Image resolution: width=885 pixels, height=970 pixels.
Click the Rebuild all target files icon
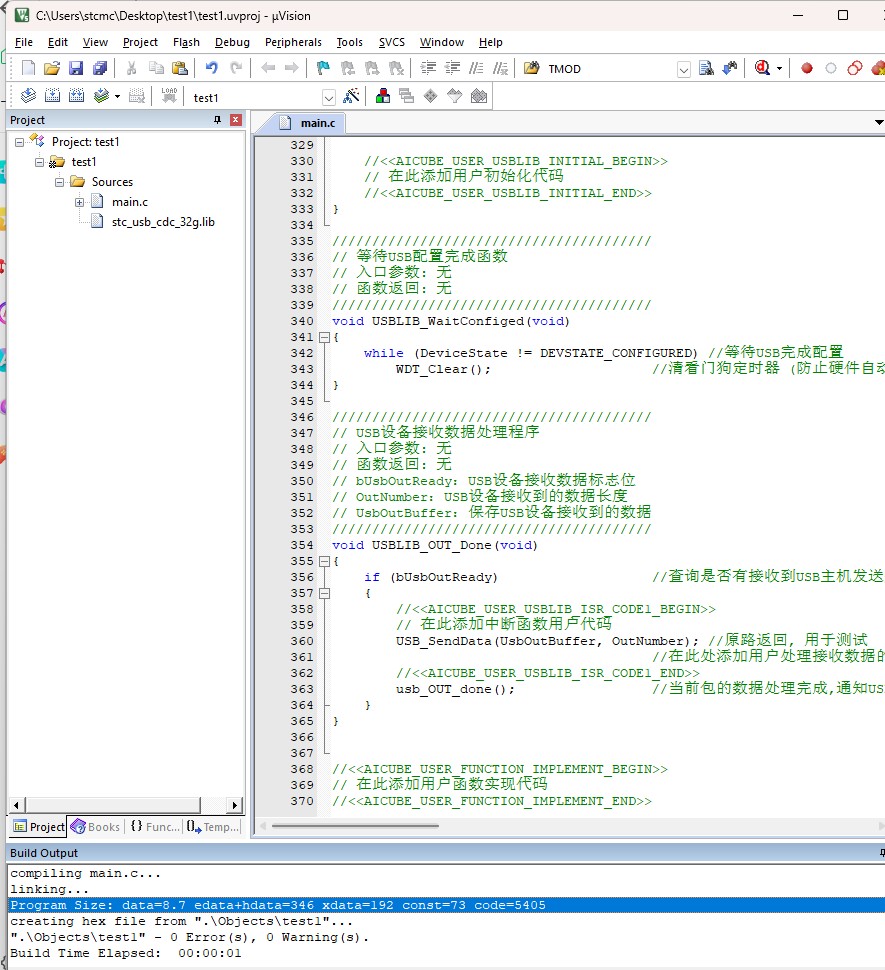77,96
